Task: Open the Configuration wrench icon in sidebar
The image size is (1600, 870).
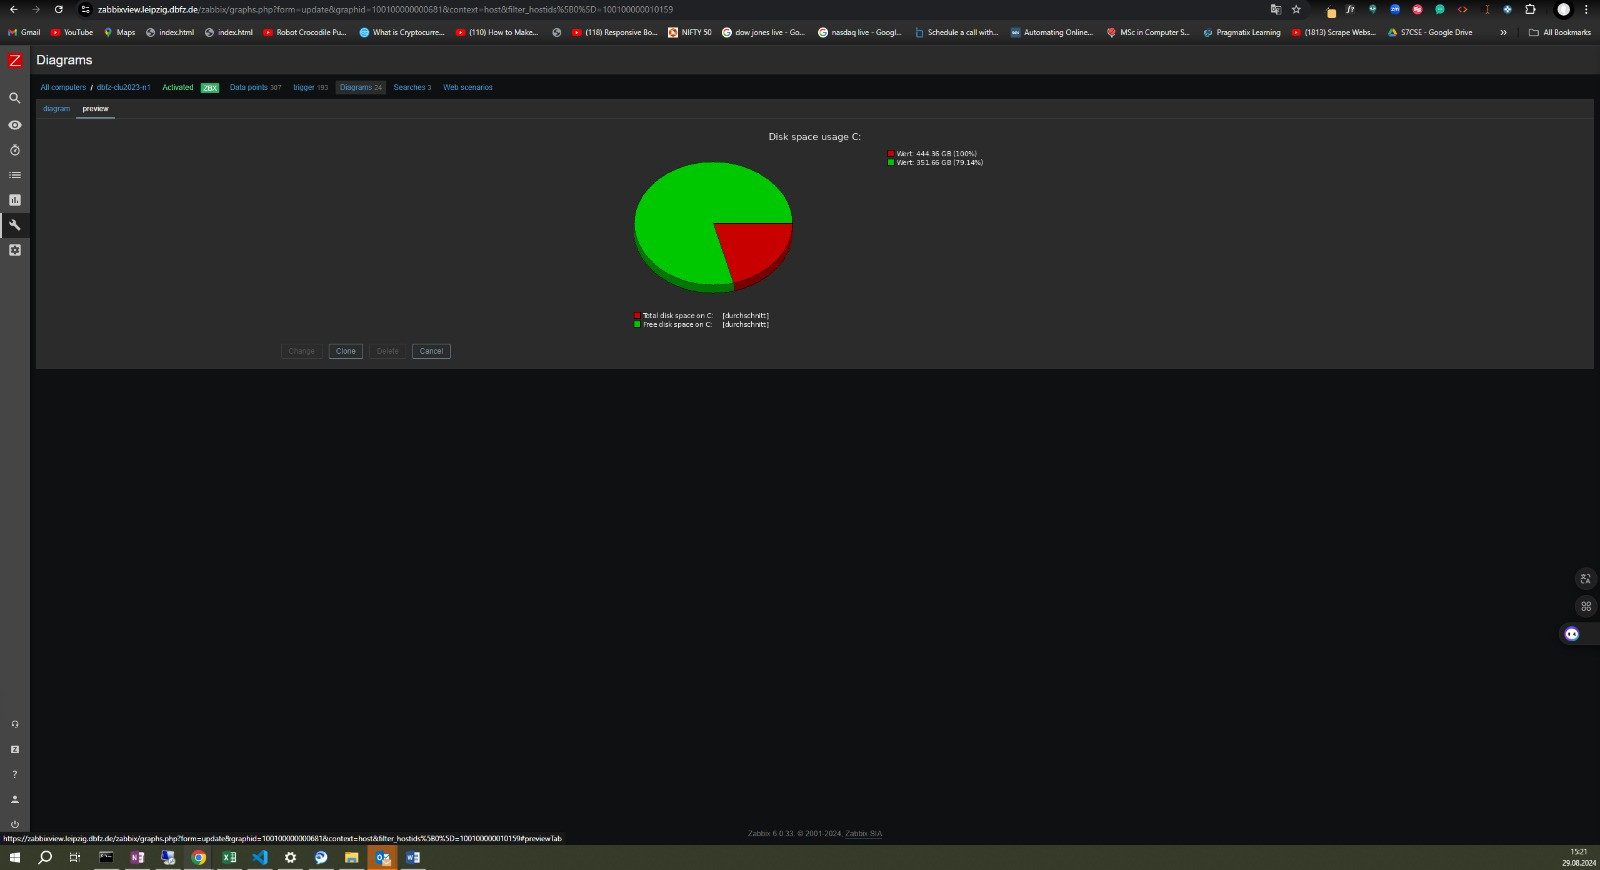Action: pyautogui.click(x=15, y=225)
